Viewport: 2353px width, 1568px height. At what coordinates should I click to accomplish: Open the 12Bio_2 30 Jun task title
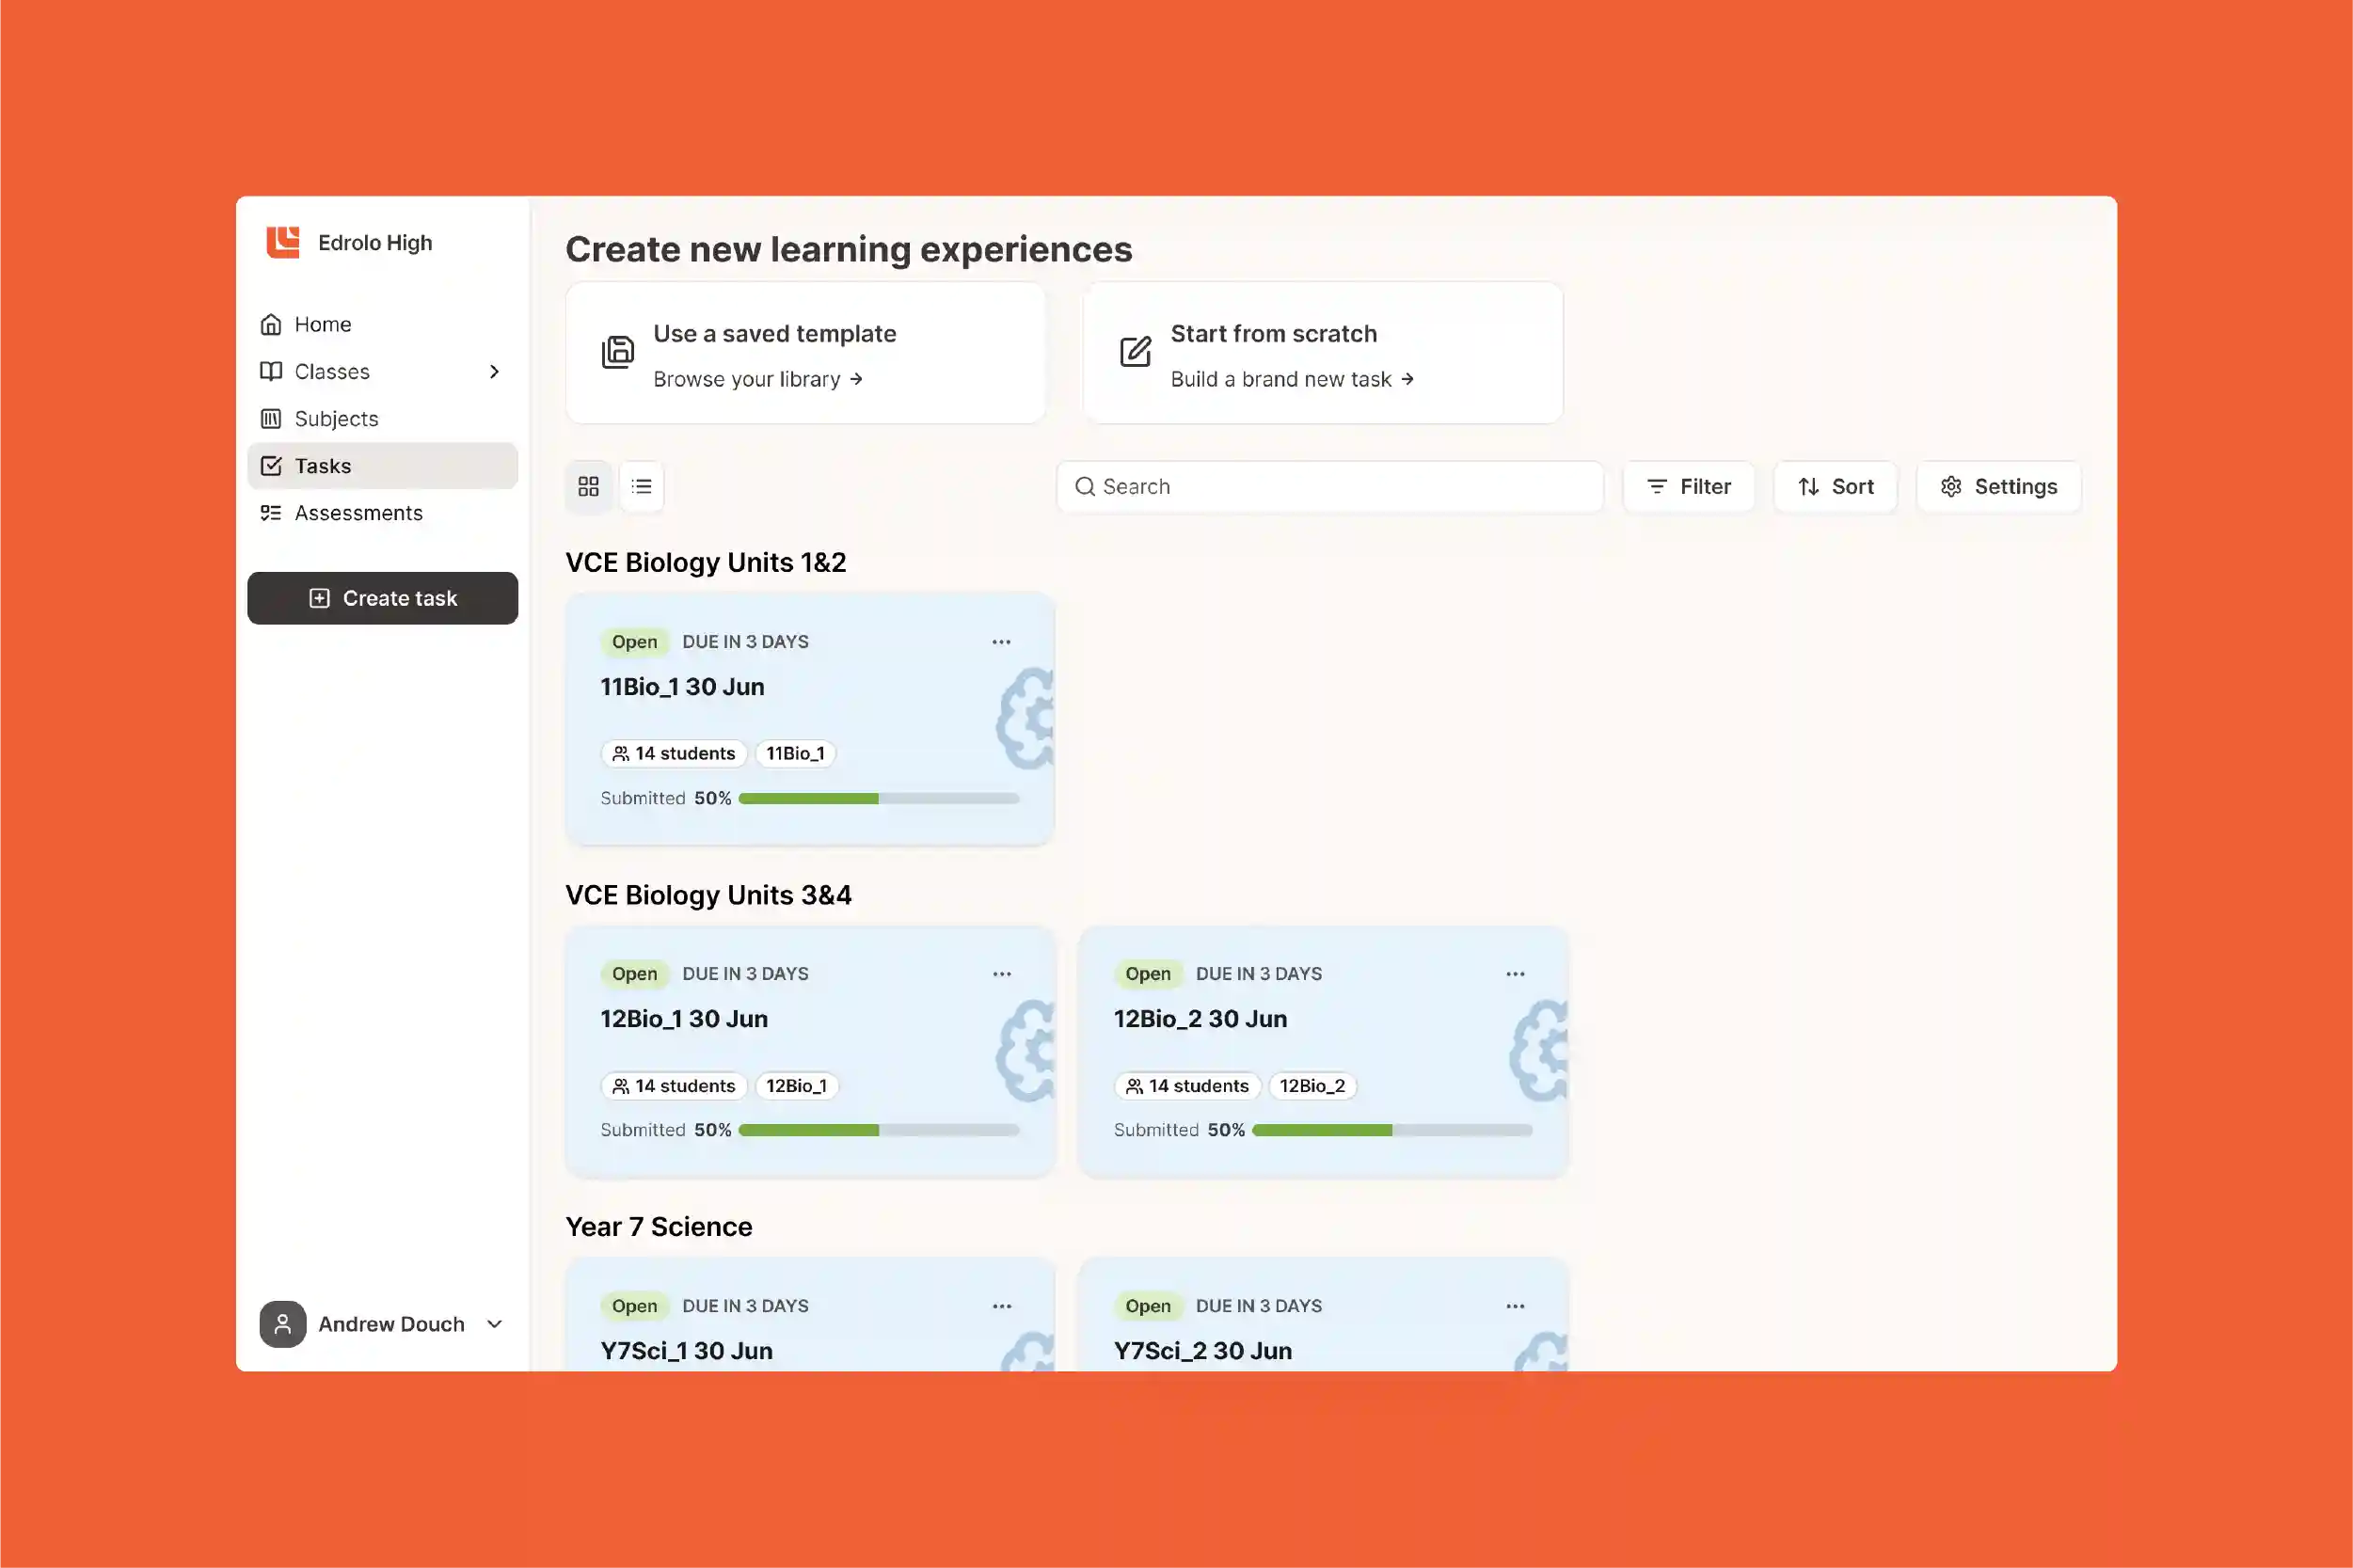tap(1200, 1019)
